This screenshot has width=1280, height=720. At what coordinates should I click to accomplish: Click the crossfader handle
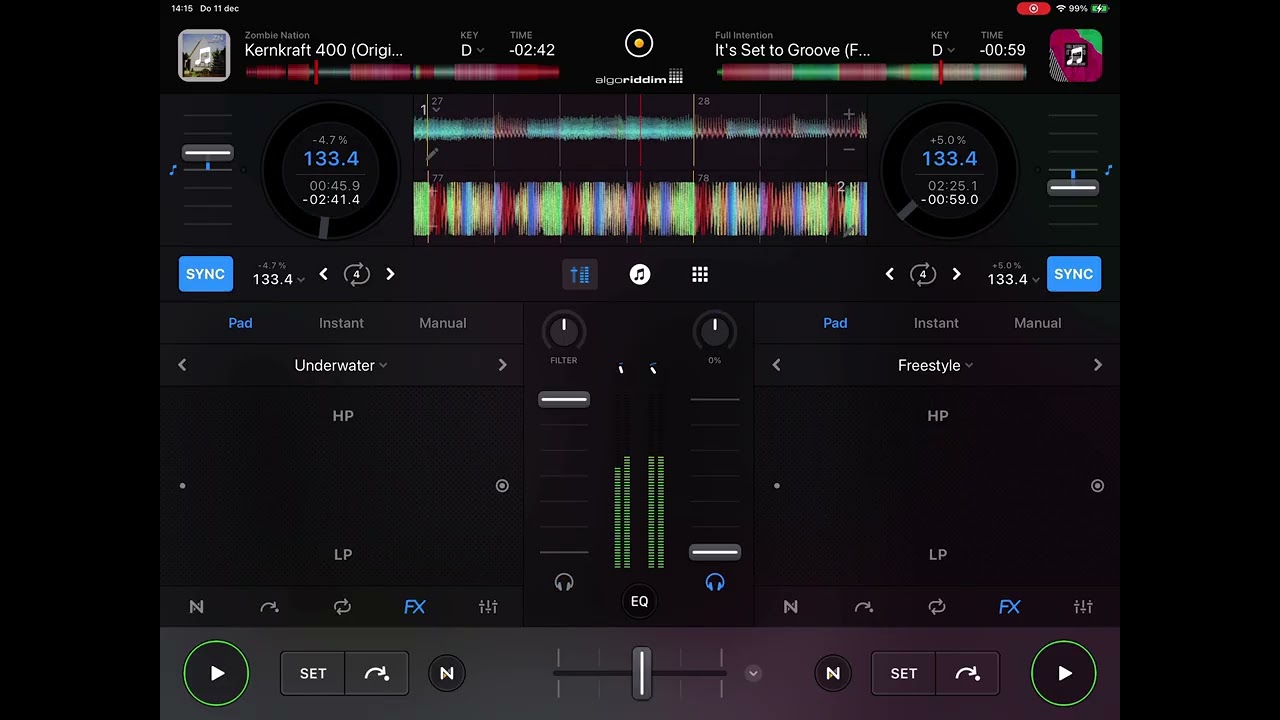(x=641, y=674)
